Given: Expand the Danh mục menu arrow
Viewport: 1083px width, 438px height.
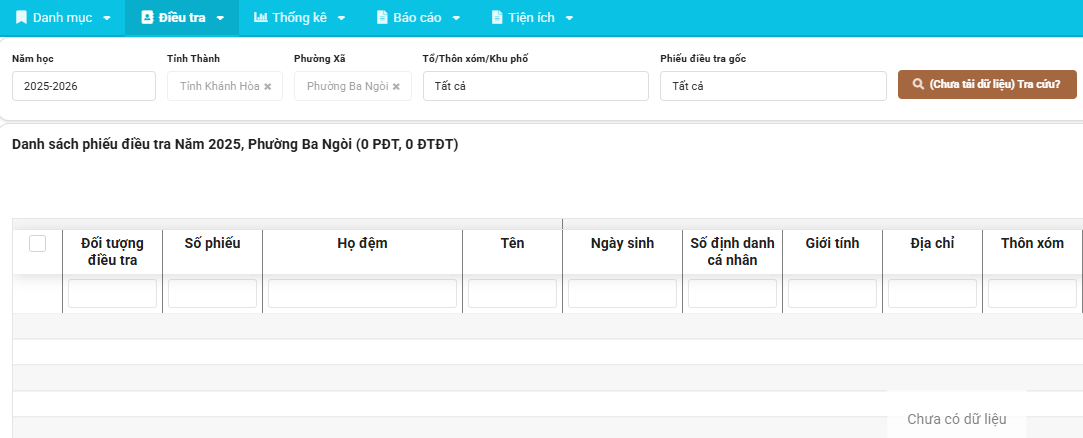Looking at the screenshot, I should tap(106, 19).
